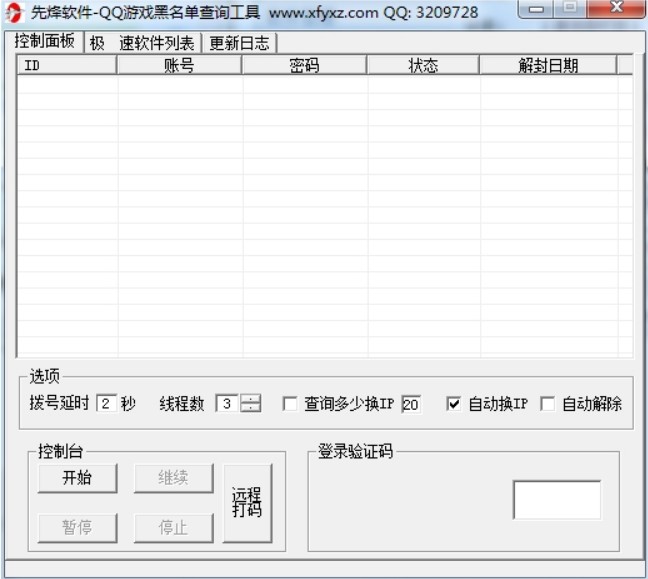Click the 密码 column header
The width and height of the screenshot is (648, 579).
coord(304,65)
